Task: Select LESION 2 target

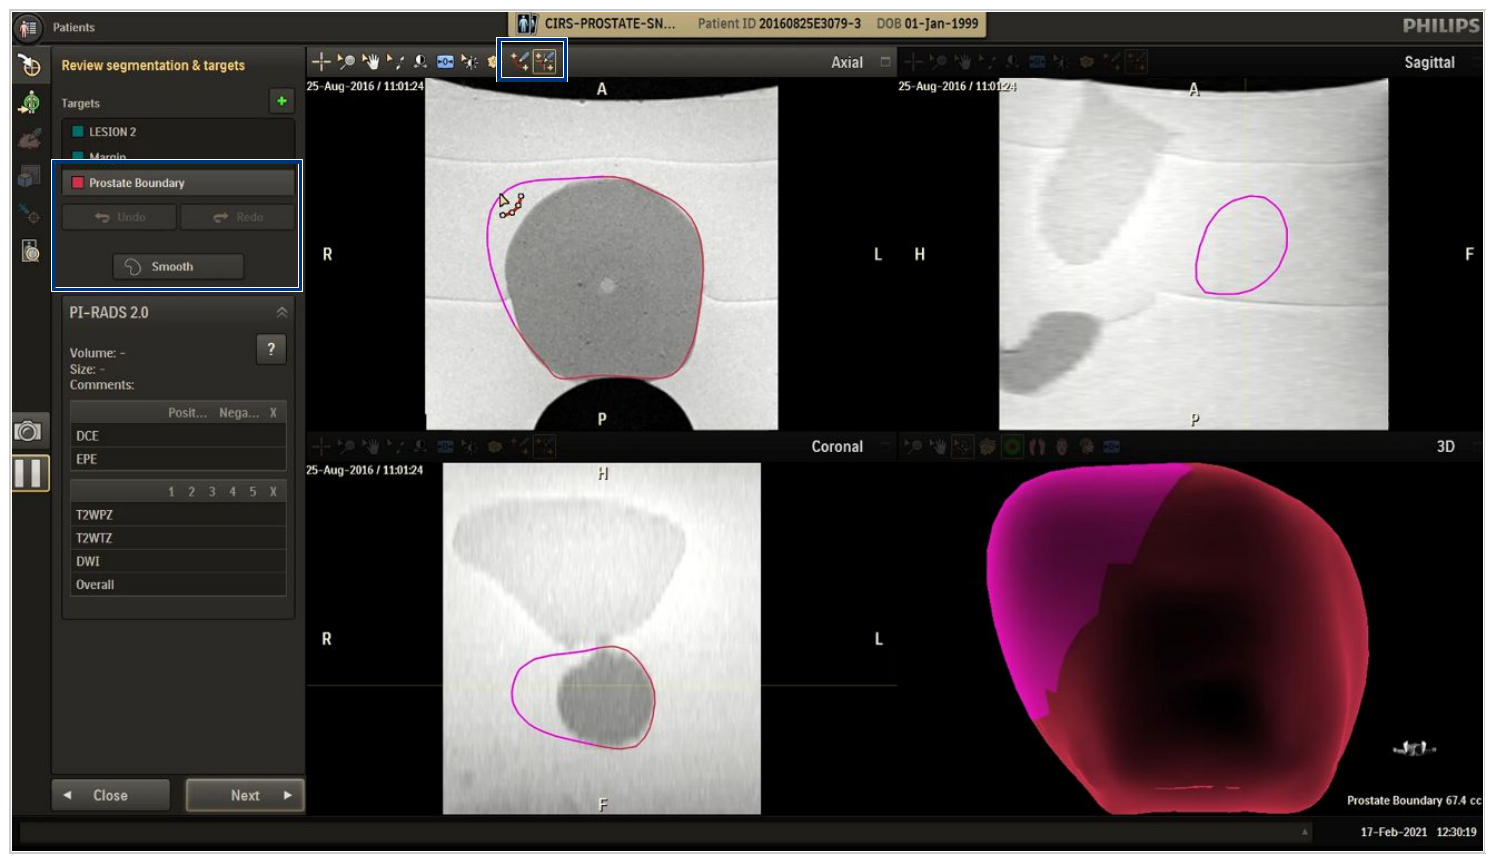Action: tap(178, 132)
